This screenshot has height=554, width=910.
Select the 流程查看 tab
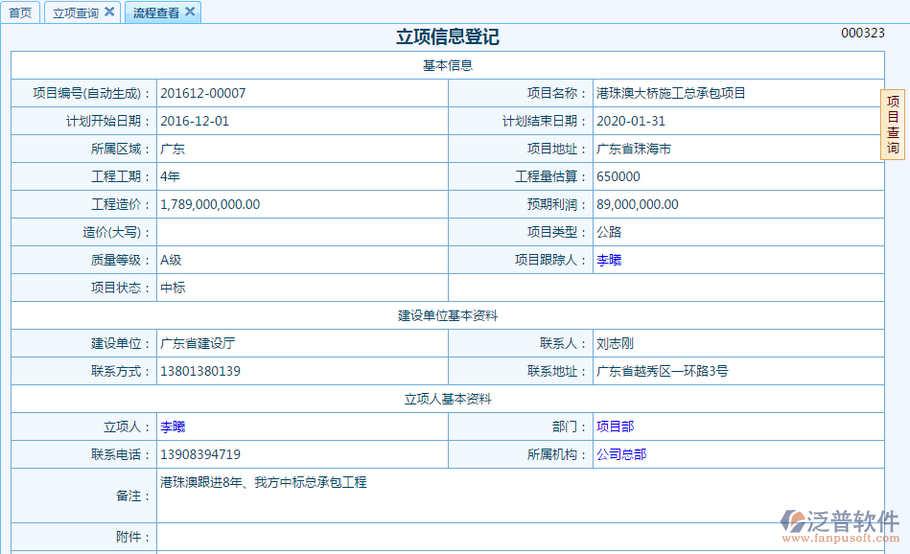(x=156, y=13)
